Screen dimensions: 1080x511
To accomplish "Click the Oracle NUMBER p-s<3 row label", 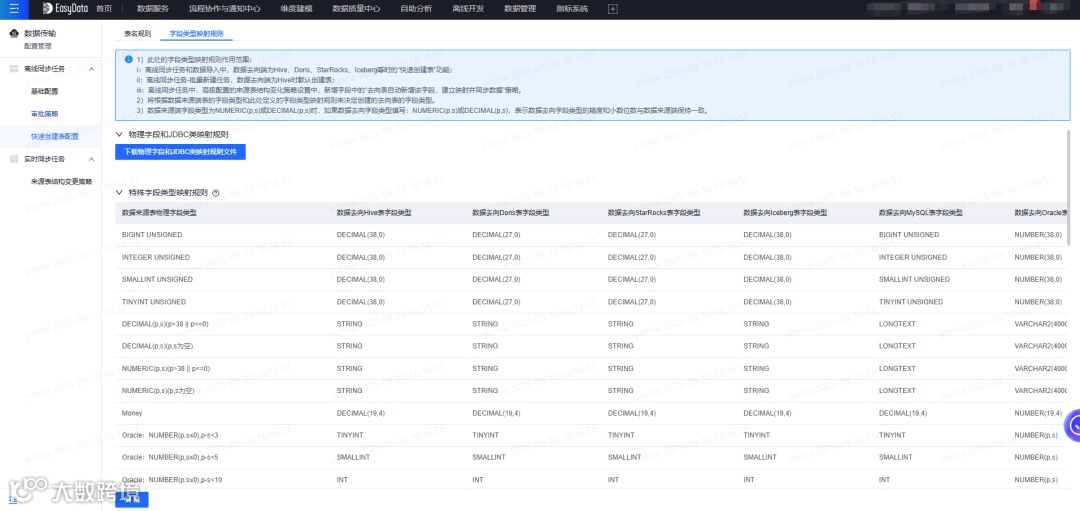I will click(x=170, y=435).
